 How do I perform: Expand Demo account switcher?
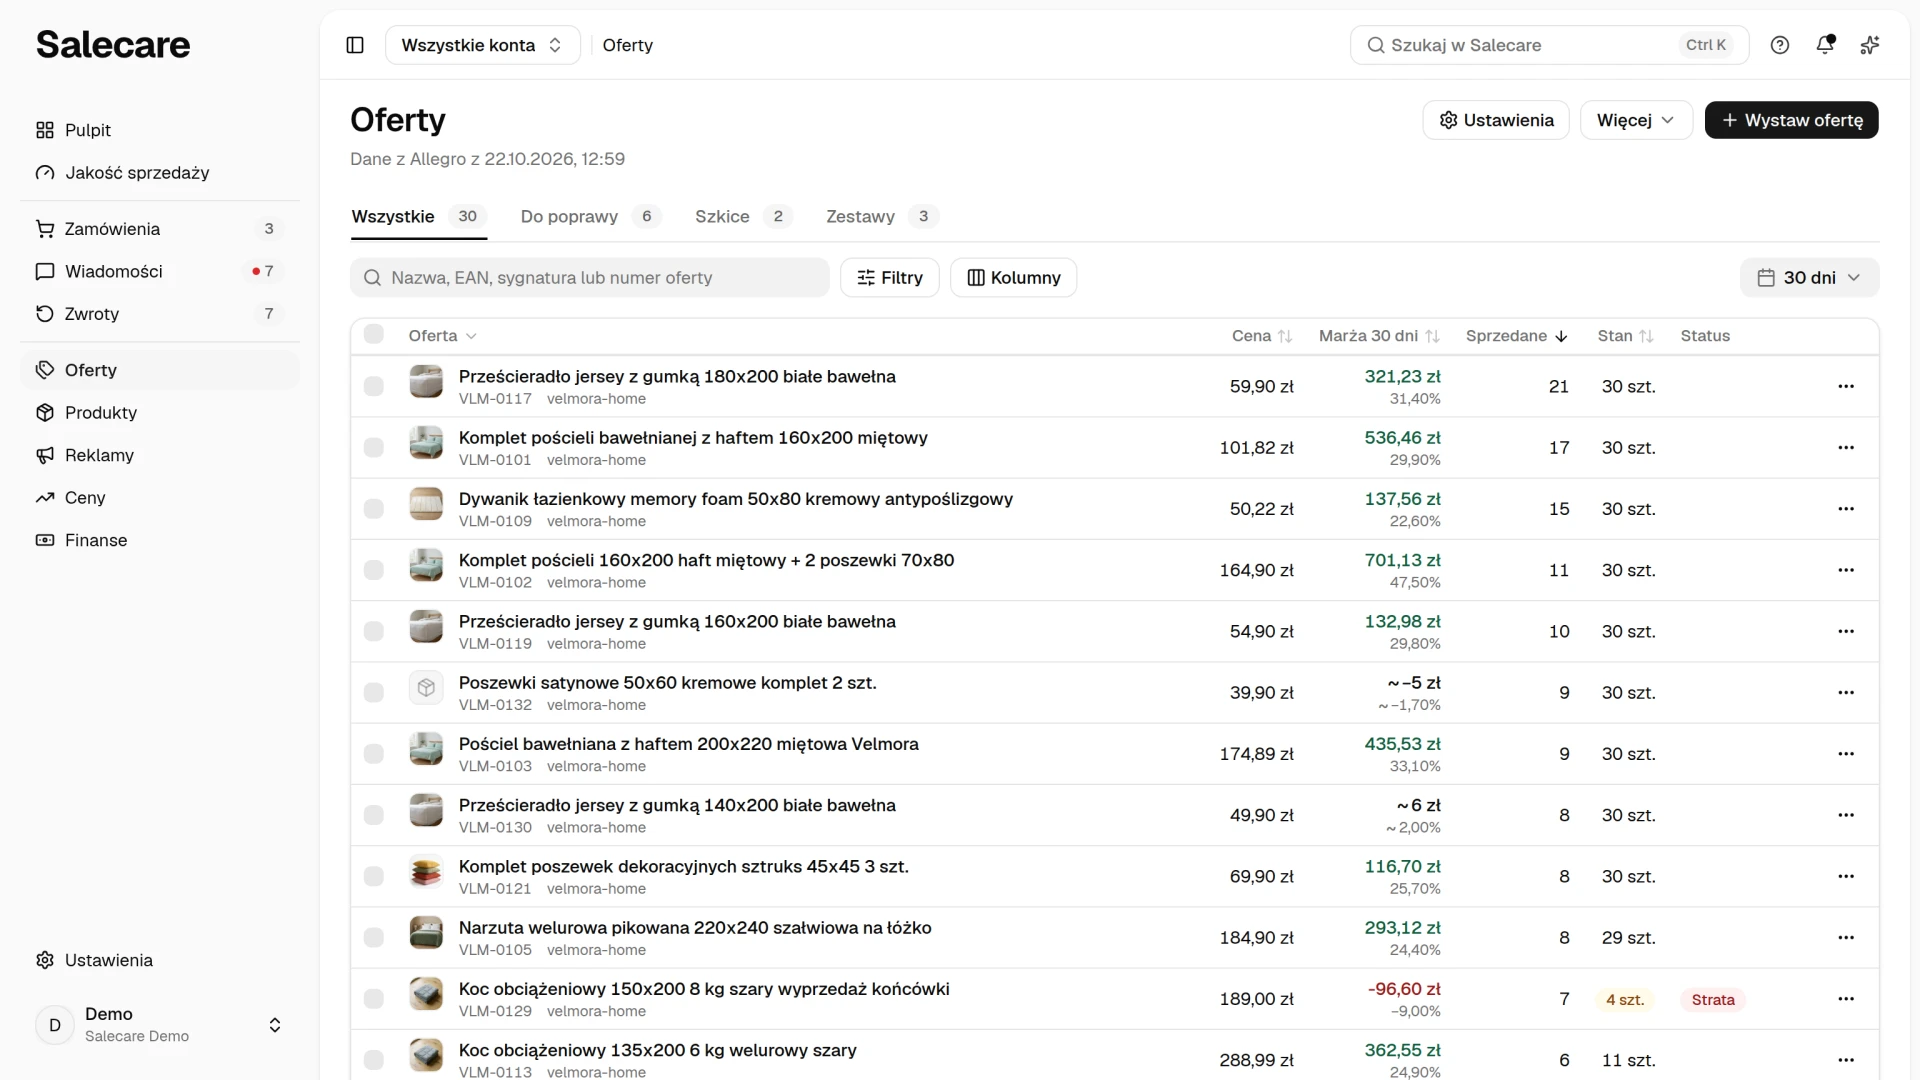160,1025
